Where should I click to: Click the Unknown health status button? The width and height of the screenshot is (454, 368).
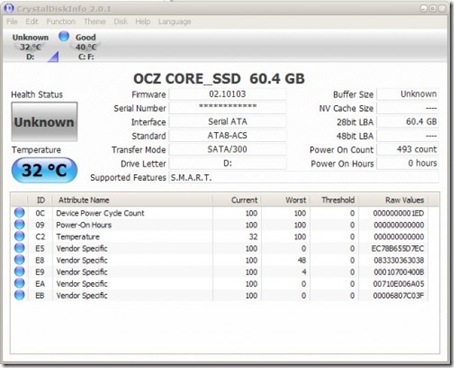click(44, 122)
